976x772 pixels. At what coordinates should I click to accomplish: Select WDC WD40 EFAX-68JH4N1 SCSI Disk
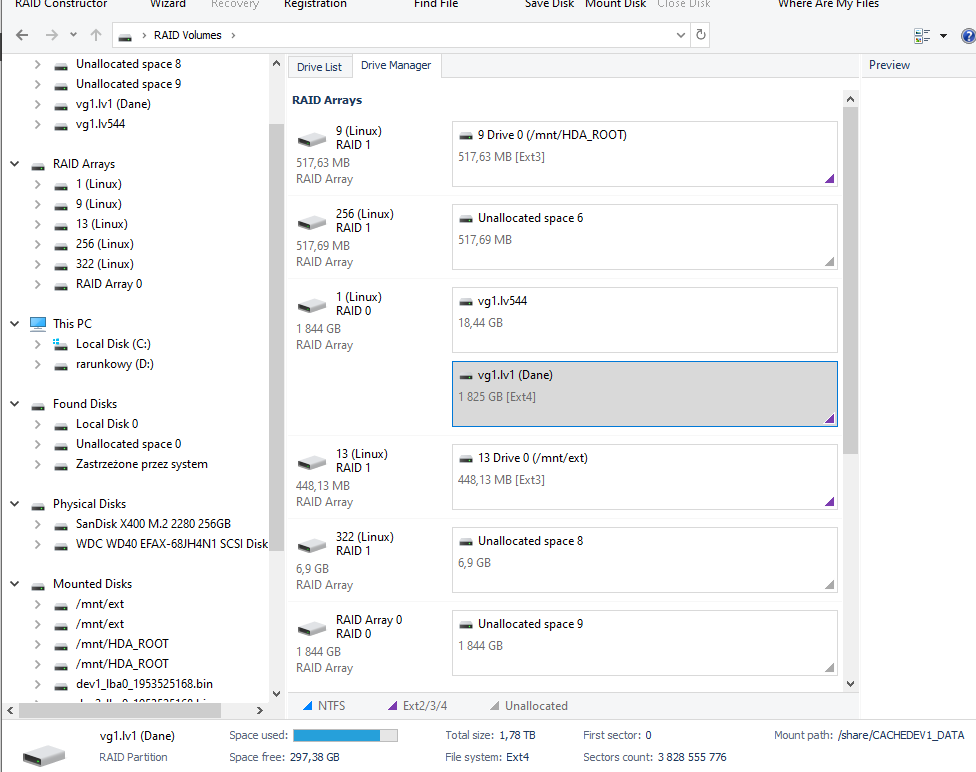coord(172,544)
